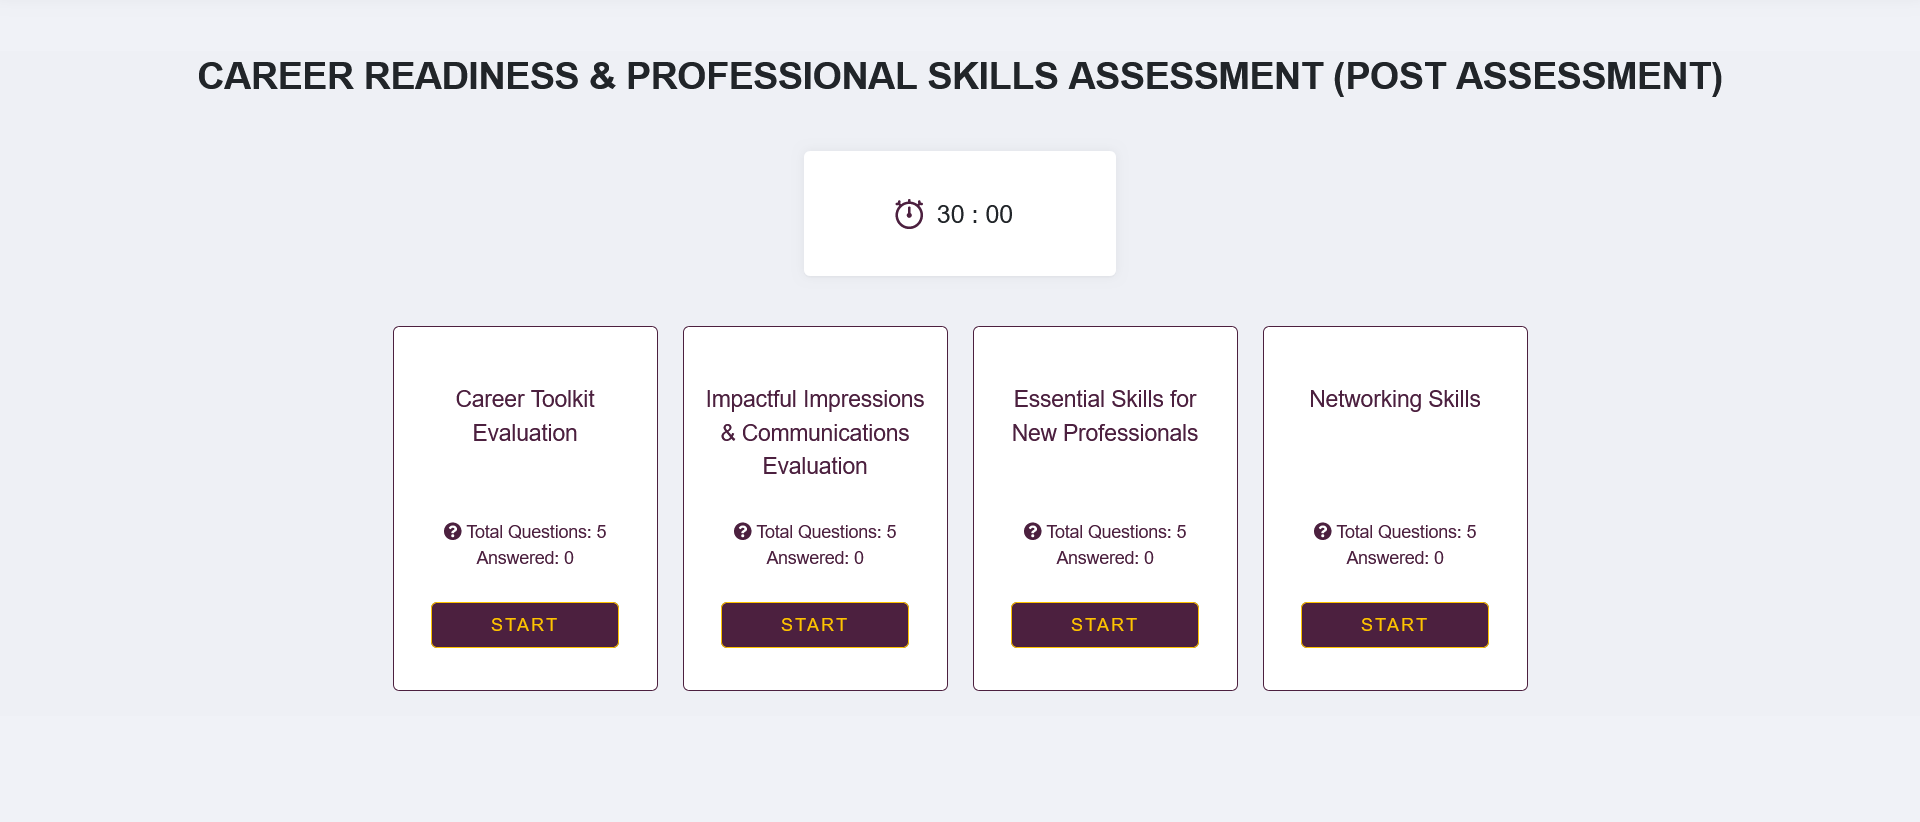Start the Career Toolkit Evaluation
The height and width of the screenshot is (822, 1920).
point(525,625)
